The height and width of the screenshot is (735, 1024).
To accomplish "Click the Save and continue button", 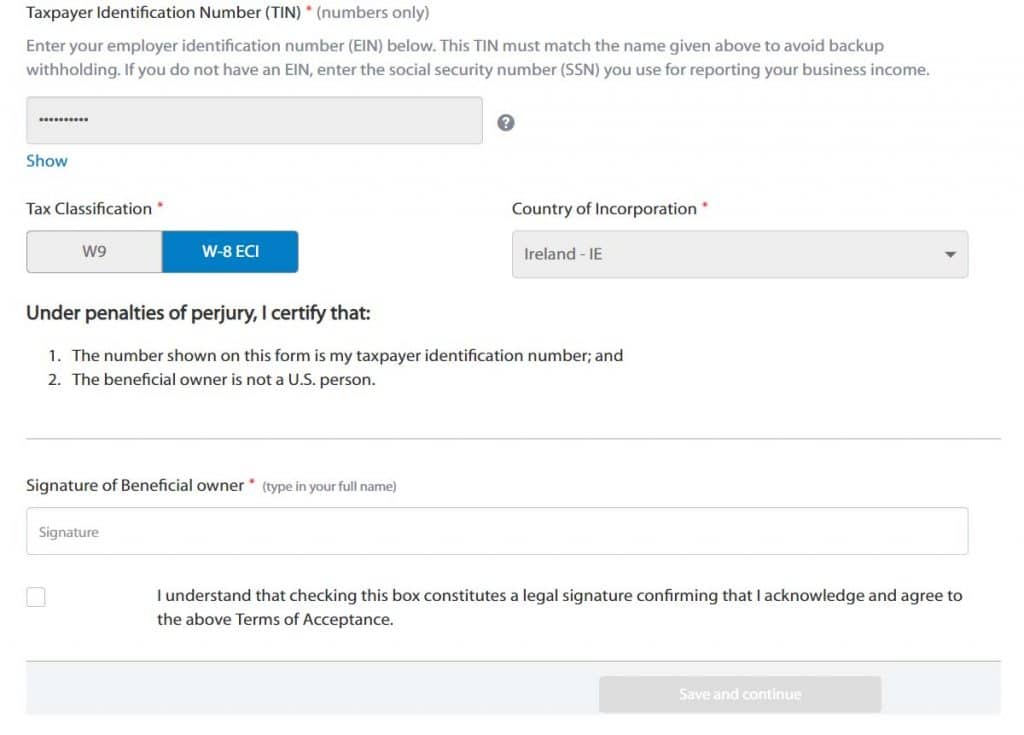I will tap(740, 694).
